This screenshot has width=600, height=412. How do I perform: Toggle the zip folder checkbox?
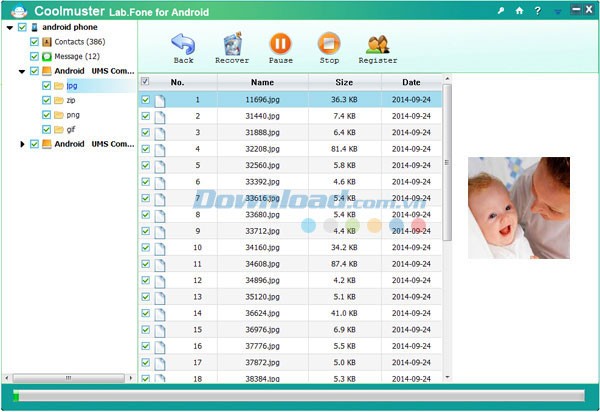click(46, 100)
